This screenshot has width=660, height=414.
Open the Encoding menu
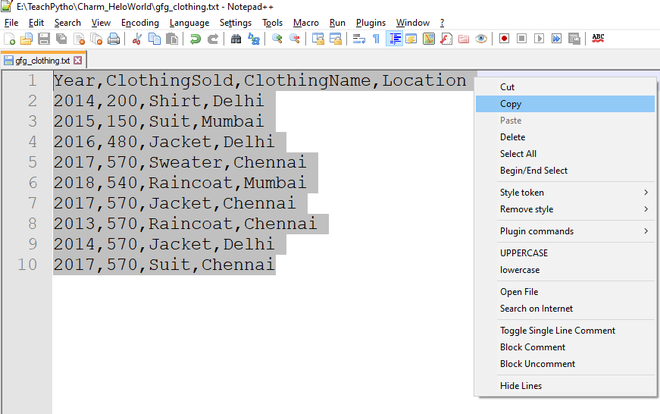pyautogui.click(x=140, y=23)
